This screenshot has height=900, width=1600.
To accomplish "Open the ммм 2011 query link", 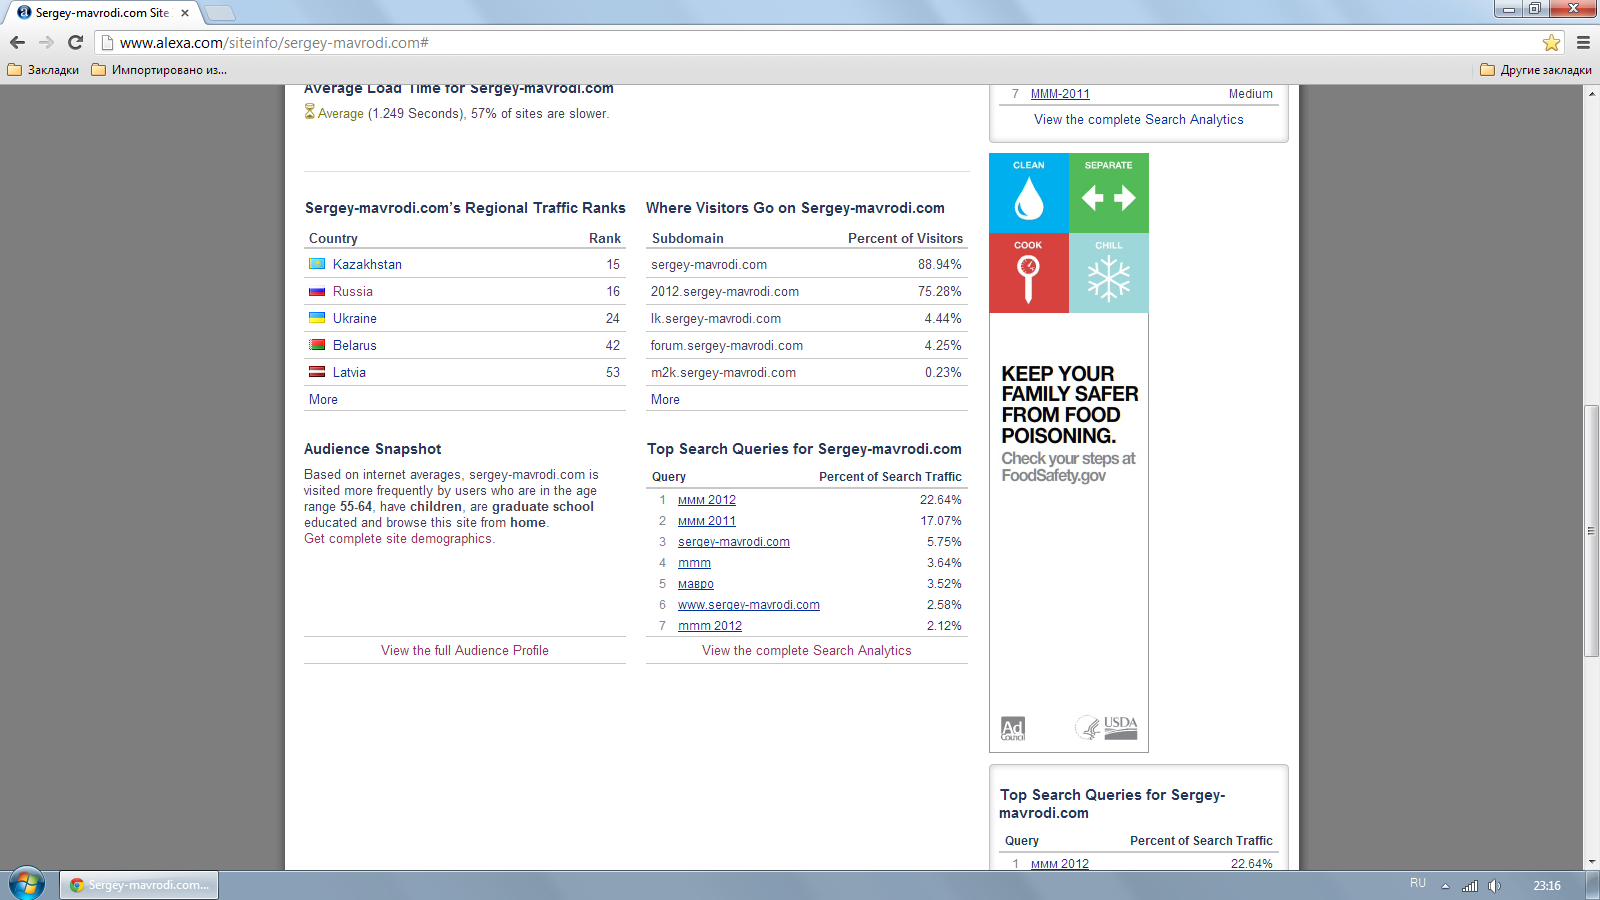I will point(707,521).
